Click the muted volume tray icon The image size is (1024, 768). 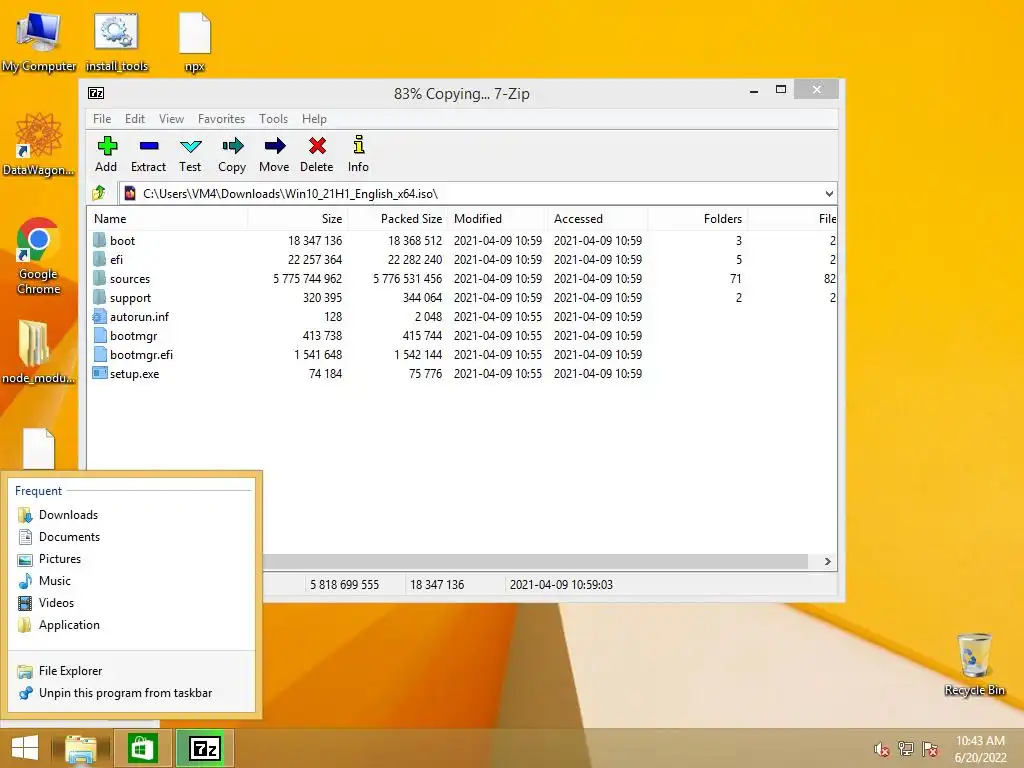click(881, 749)
